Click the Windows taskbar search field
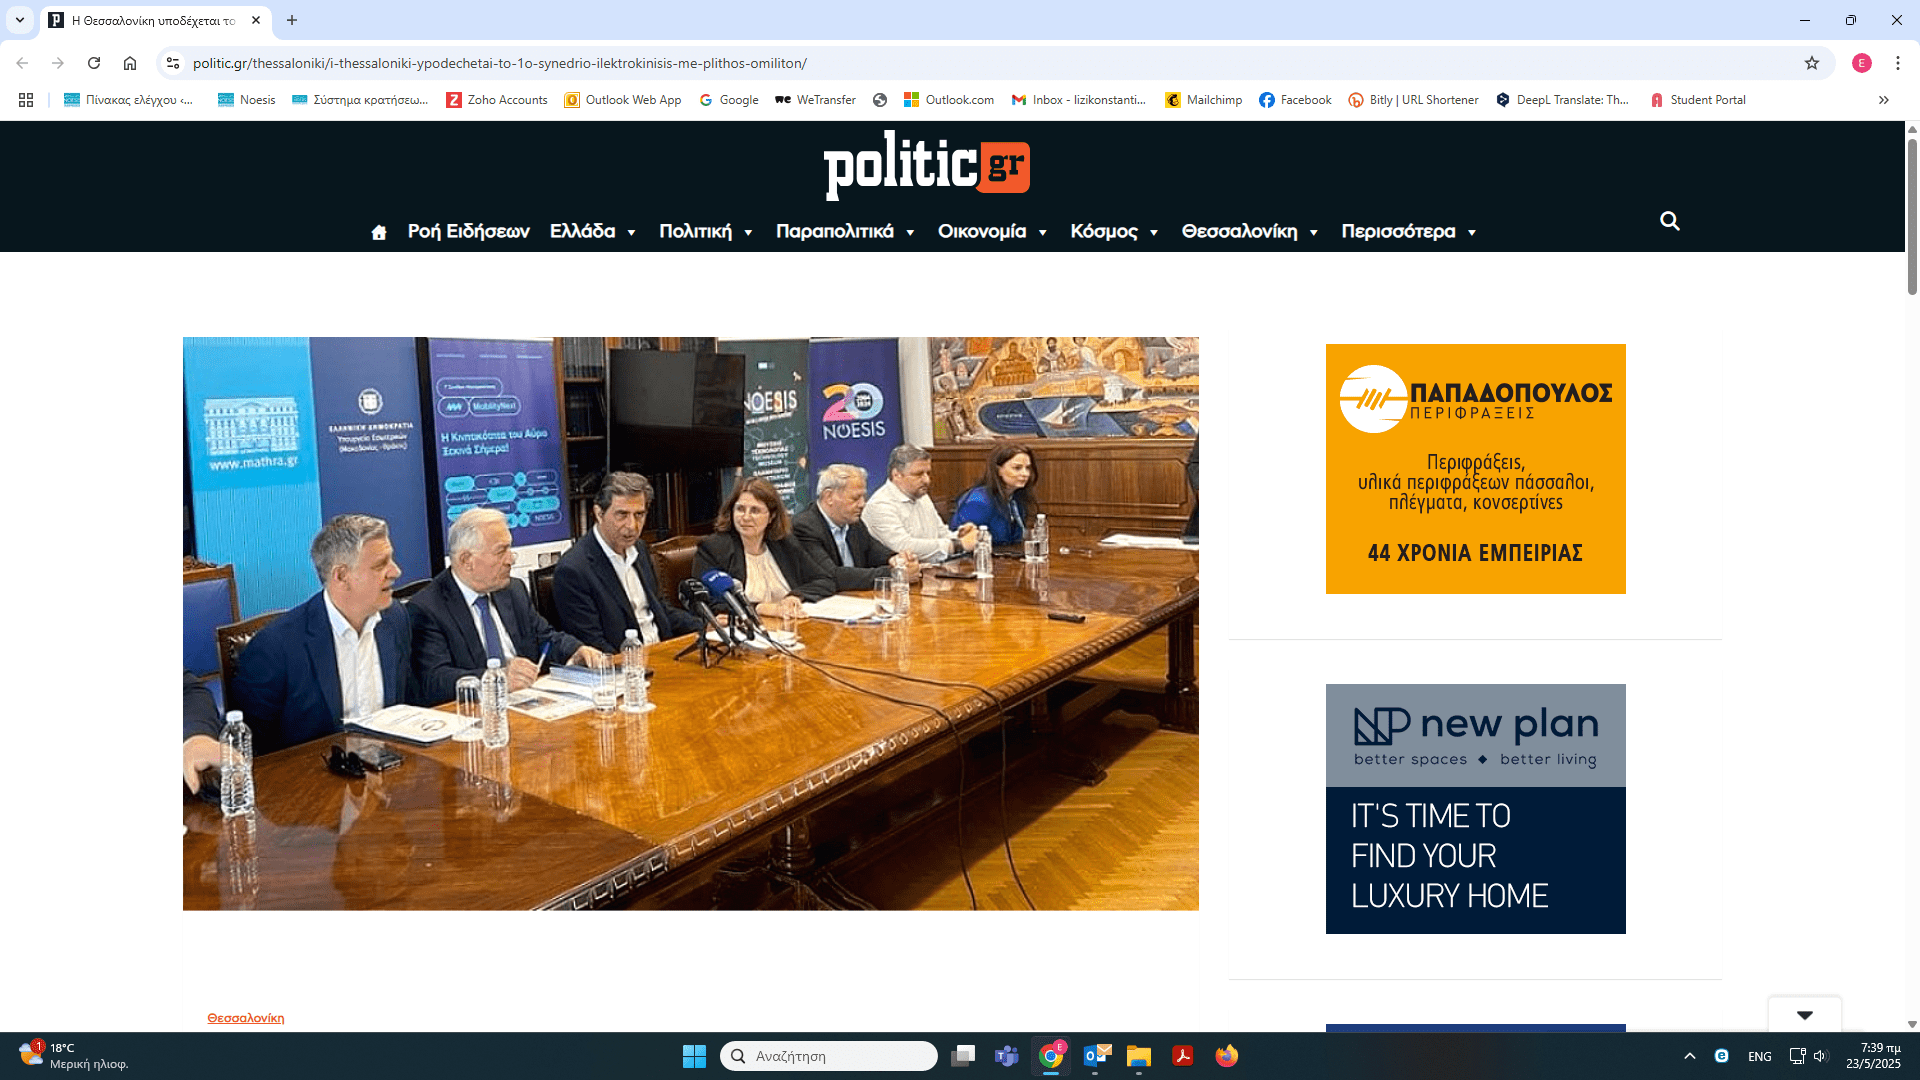Viewport: 1920px width, 1080px height. 828,1056
